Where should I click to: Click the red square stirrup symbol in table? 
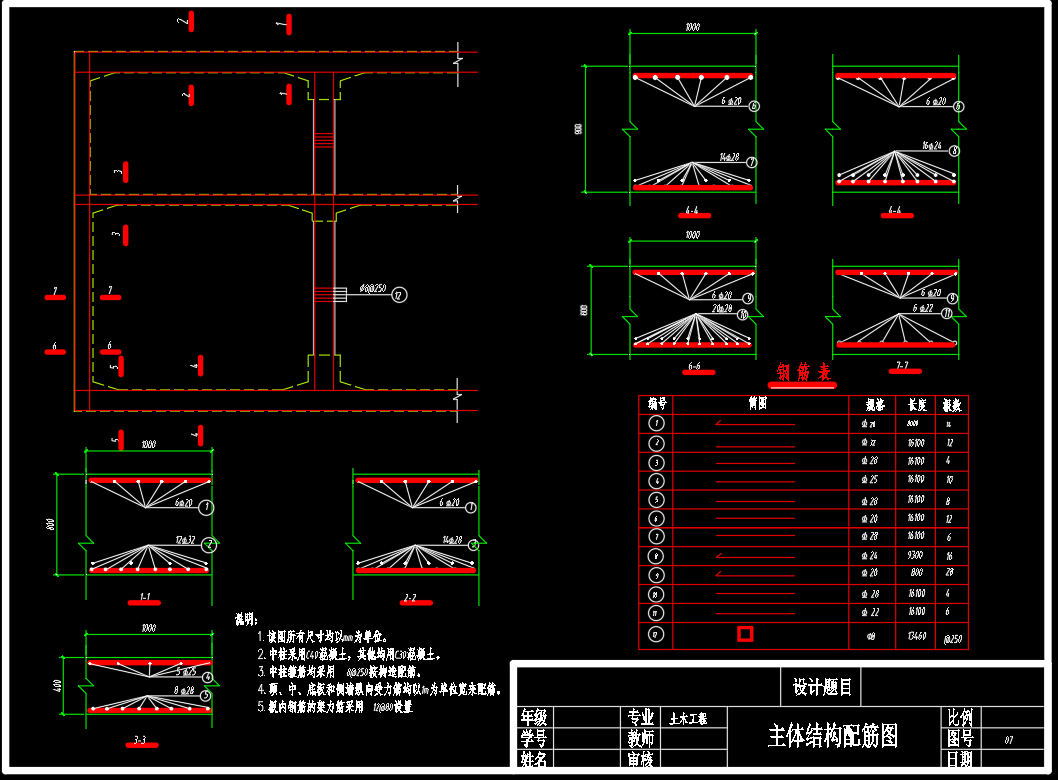point(745,633)
